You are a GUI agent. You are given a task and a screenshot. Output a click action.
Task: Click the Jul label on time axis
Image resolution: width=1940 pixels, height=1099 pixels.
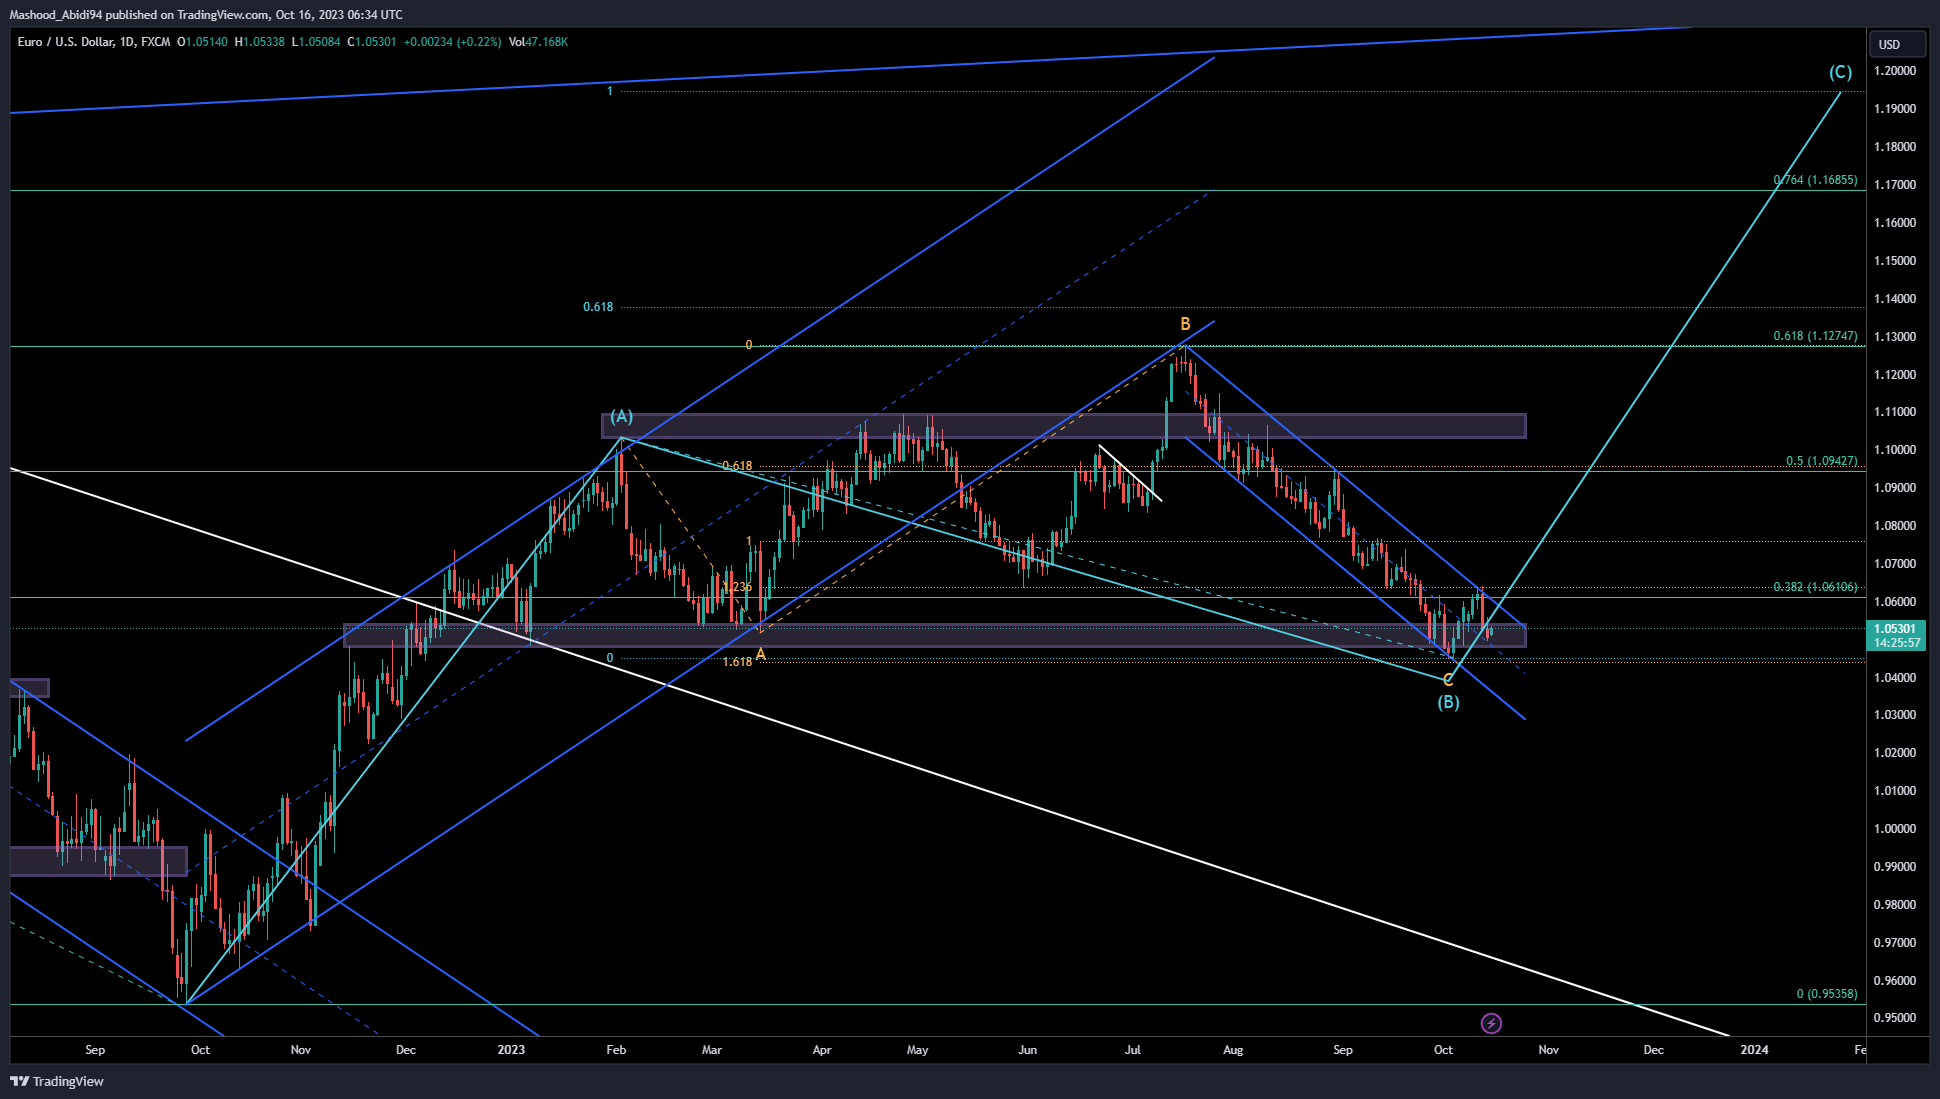[1133, 1050]
